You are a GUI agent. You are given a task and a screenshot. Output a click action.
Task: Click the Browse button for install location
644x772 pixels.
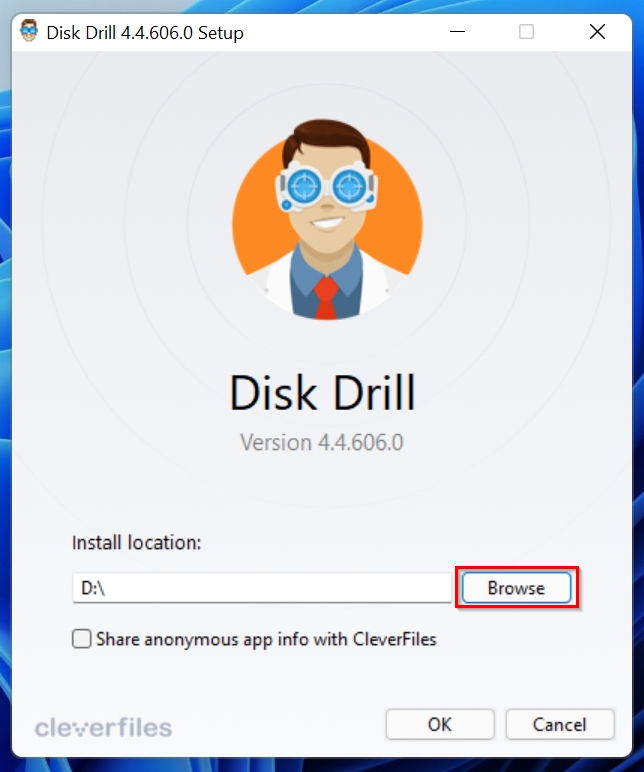pyautogui.click(x=516, y=587)
